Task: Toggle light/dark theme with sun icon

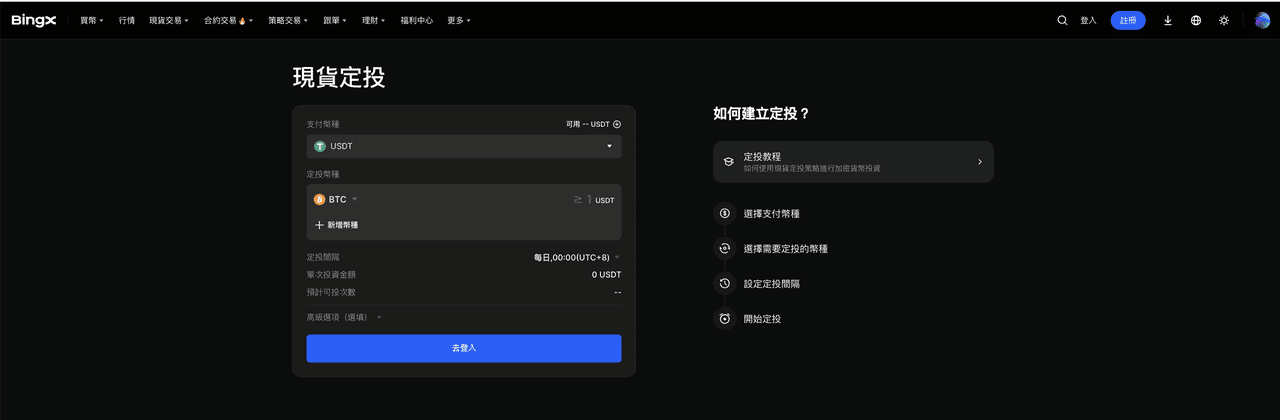Action: coord(1224,20)
